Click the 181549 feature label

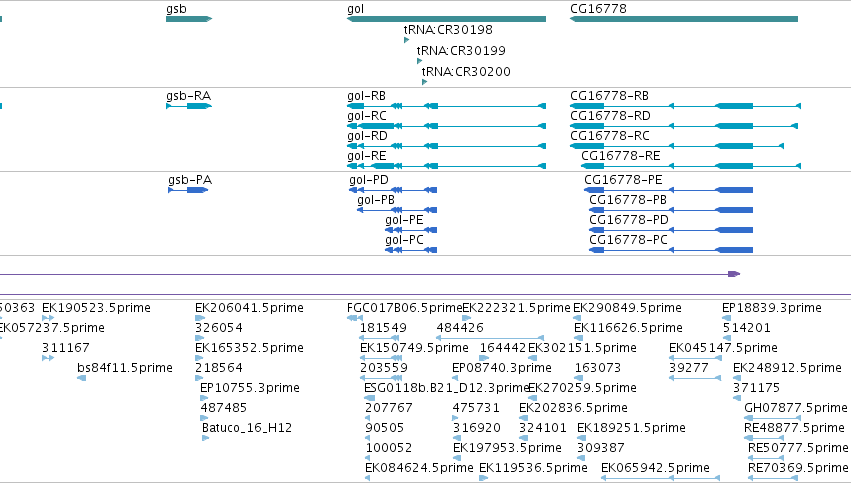point(383,328)
